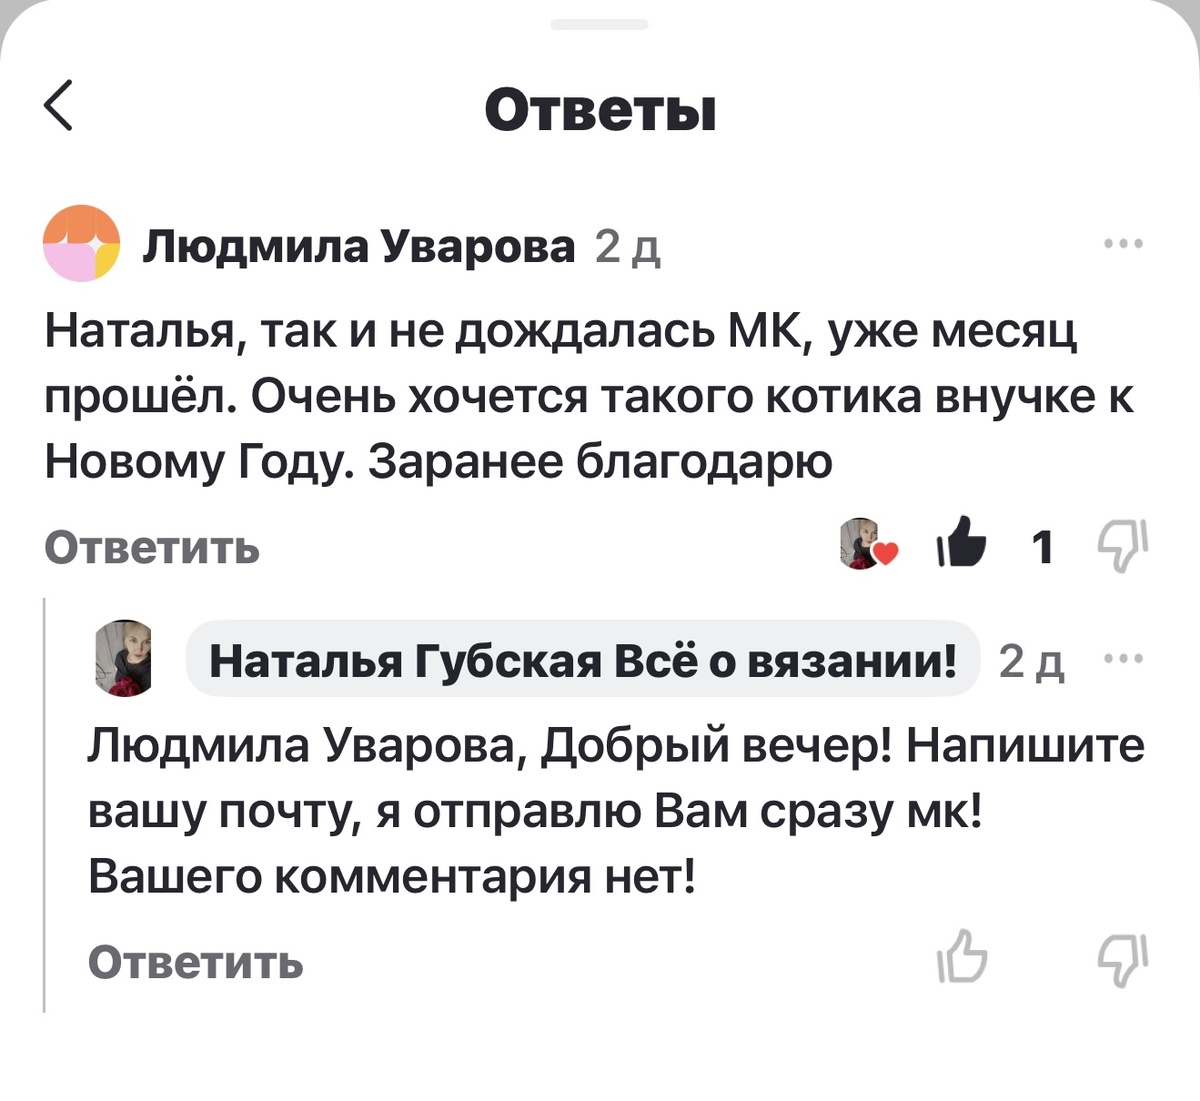This screenshot has width=1200, height=1101.
Task: Click the heart reaction avatar near like count
Action: pos(866,546)
